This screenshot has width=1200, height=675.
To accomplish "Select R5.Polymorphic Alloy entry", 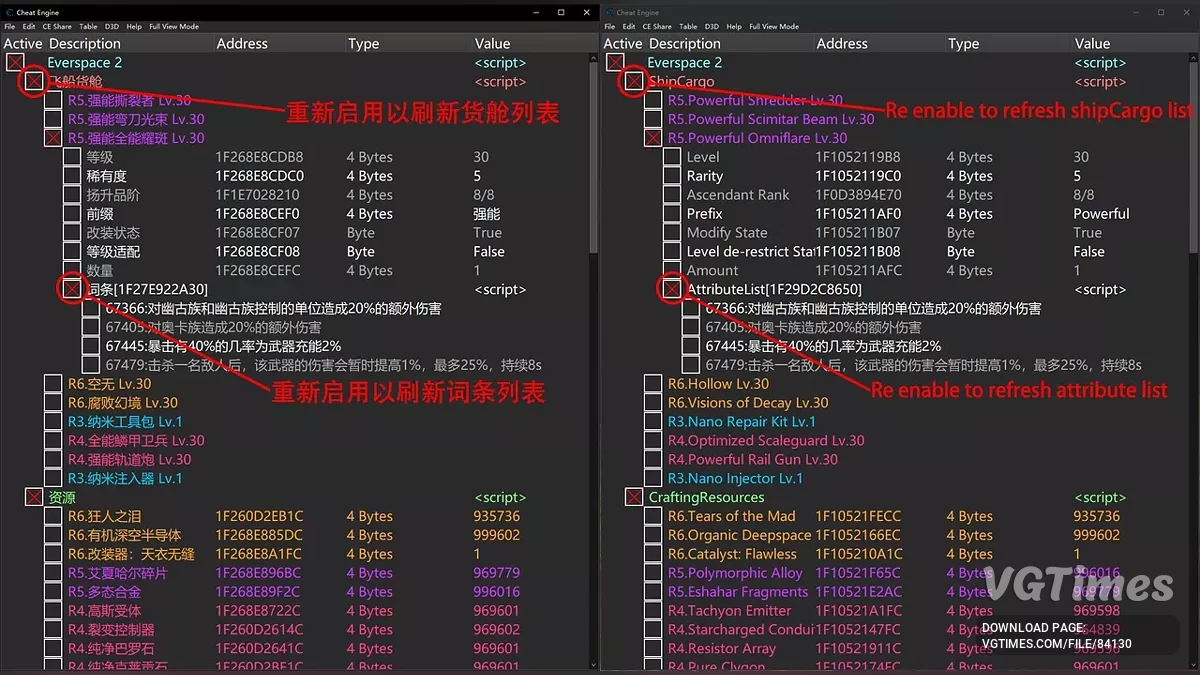I will 735,573.
